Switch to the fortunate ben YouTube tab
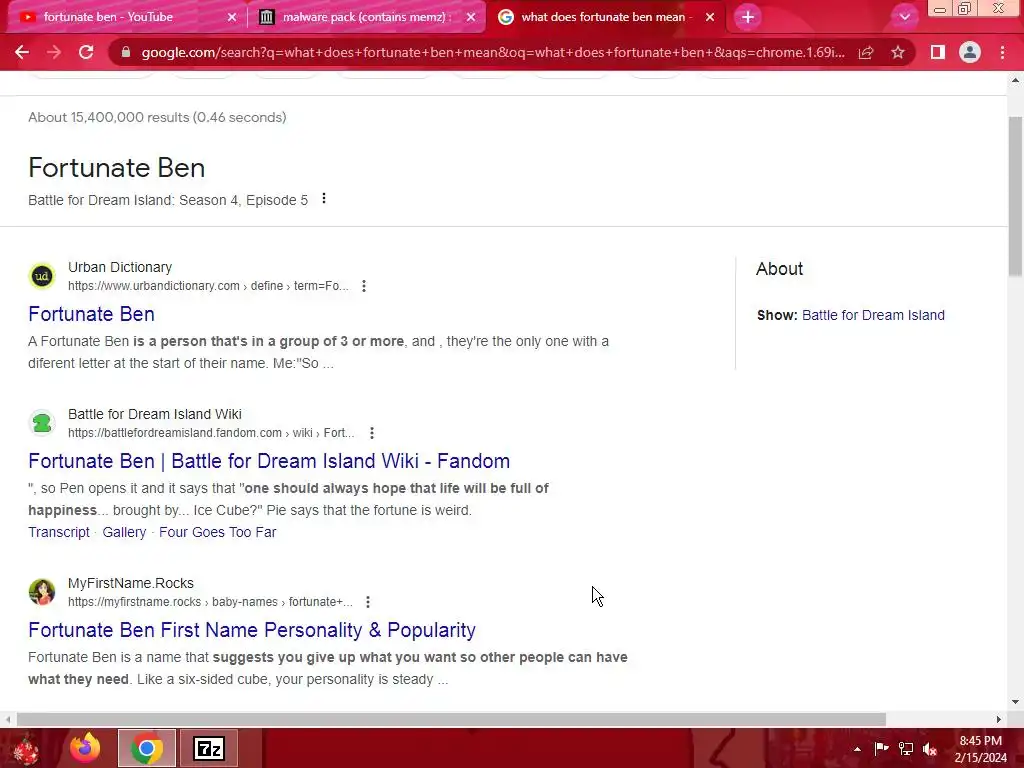Image resolution: width=1024 pixels, height=768 pixels. coord(124,17)
